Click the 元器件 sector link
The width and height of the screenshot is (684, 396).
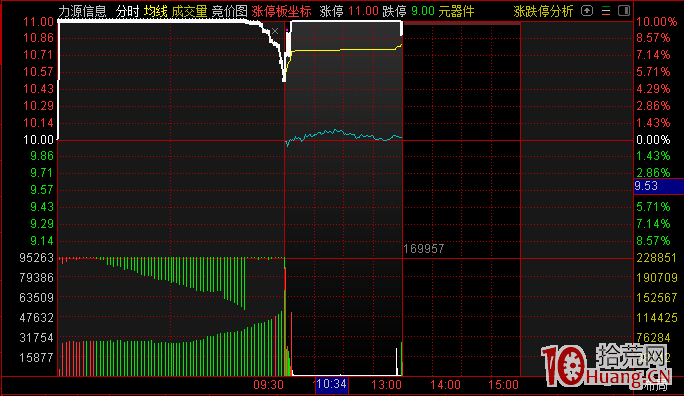456,11
